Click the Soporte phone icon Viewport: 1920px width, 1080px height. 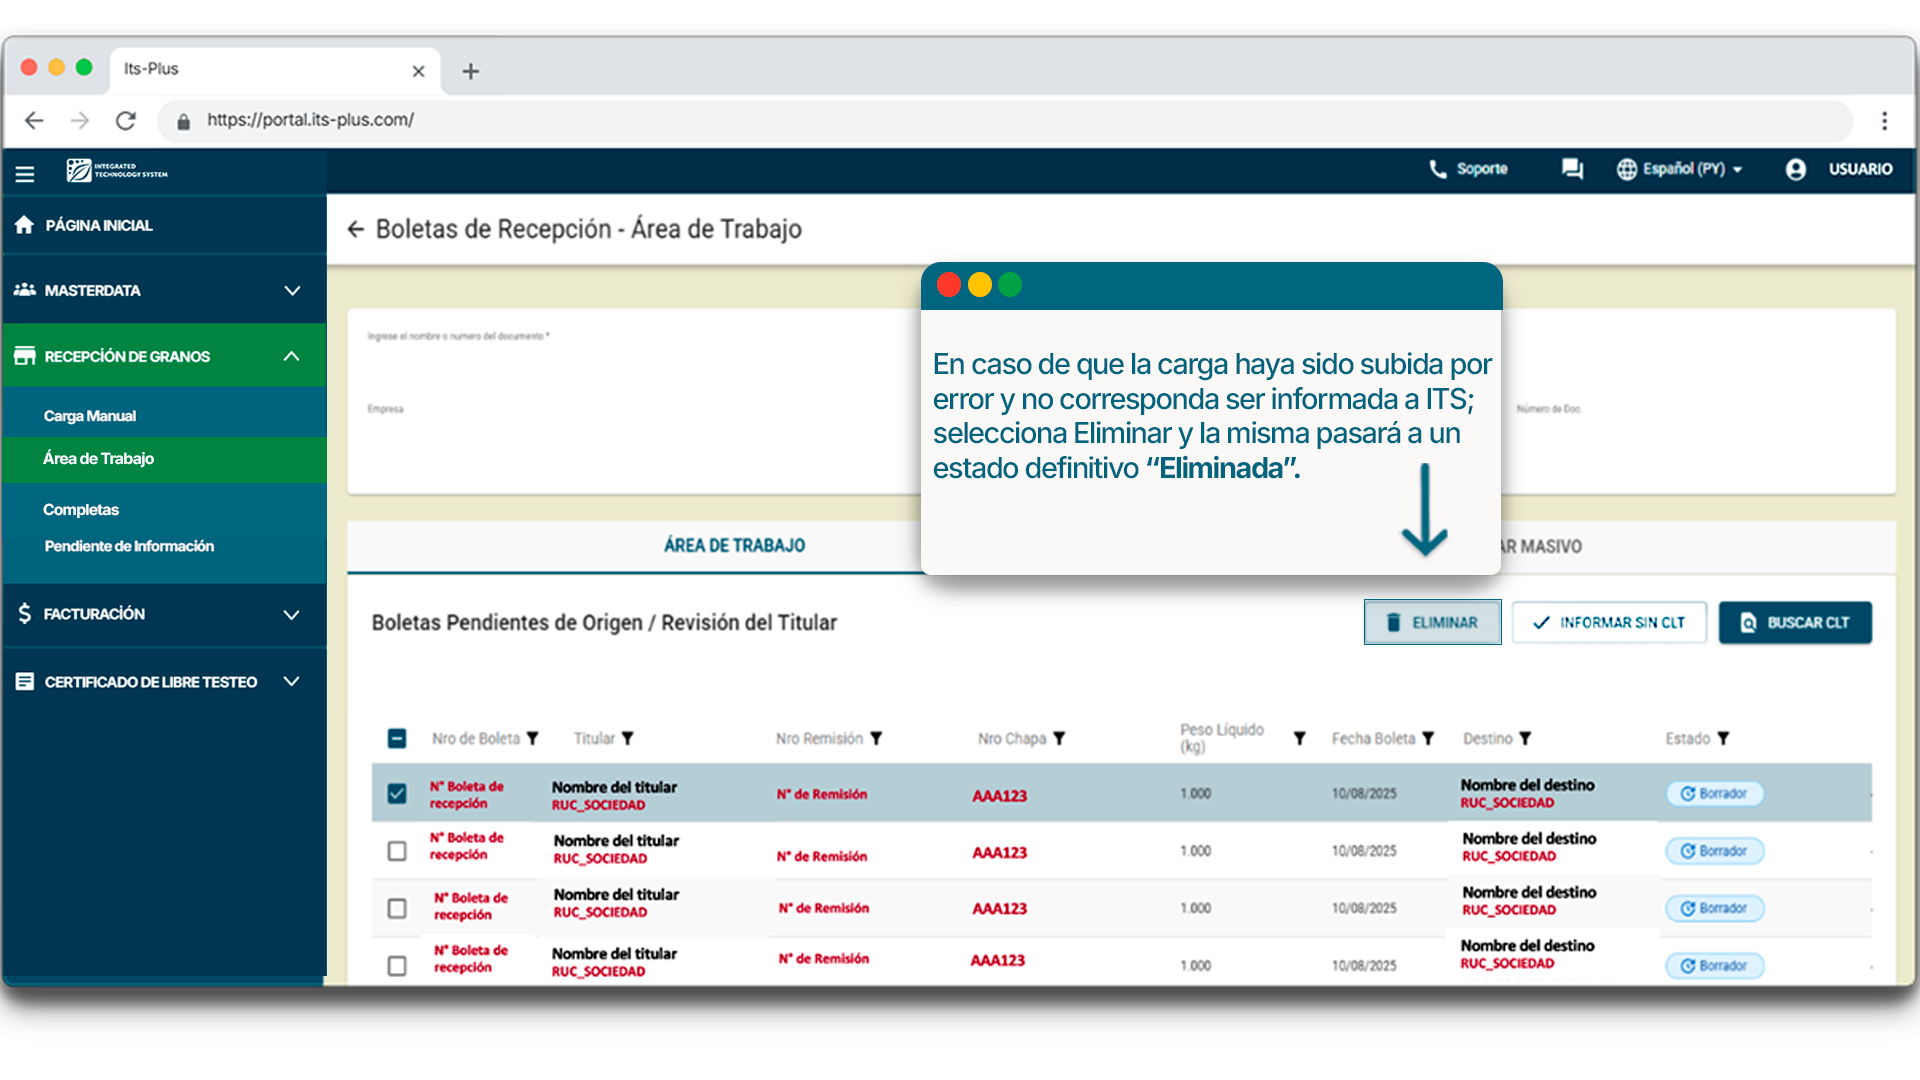pyautogui.click(x=1437, y=169)
